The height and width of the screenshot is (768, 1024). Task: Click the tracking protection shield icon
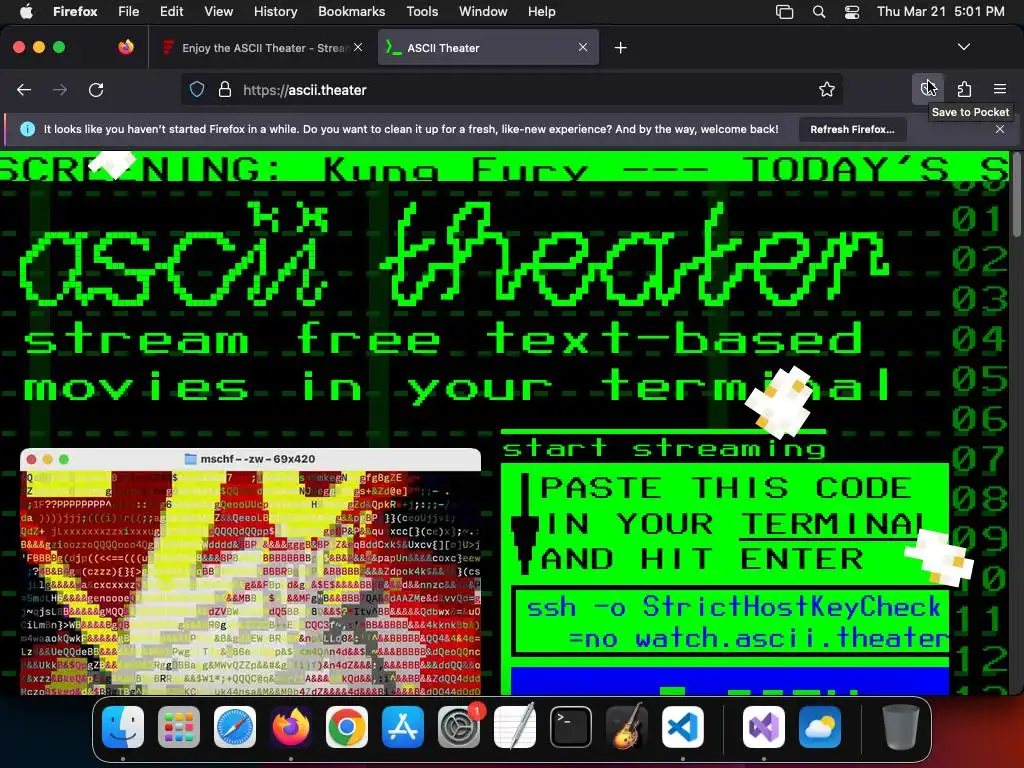click(197, 89)
